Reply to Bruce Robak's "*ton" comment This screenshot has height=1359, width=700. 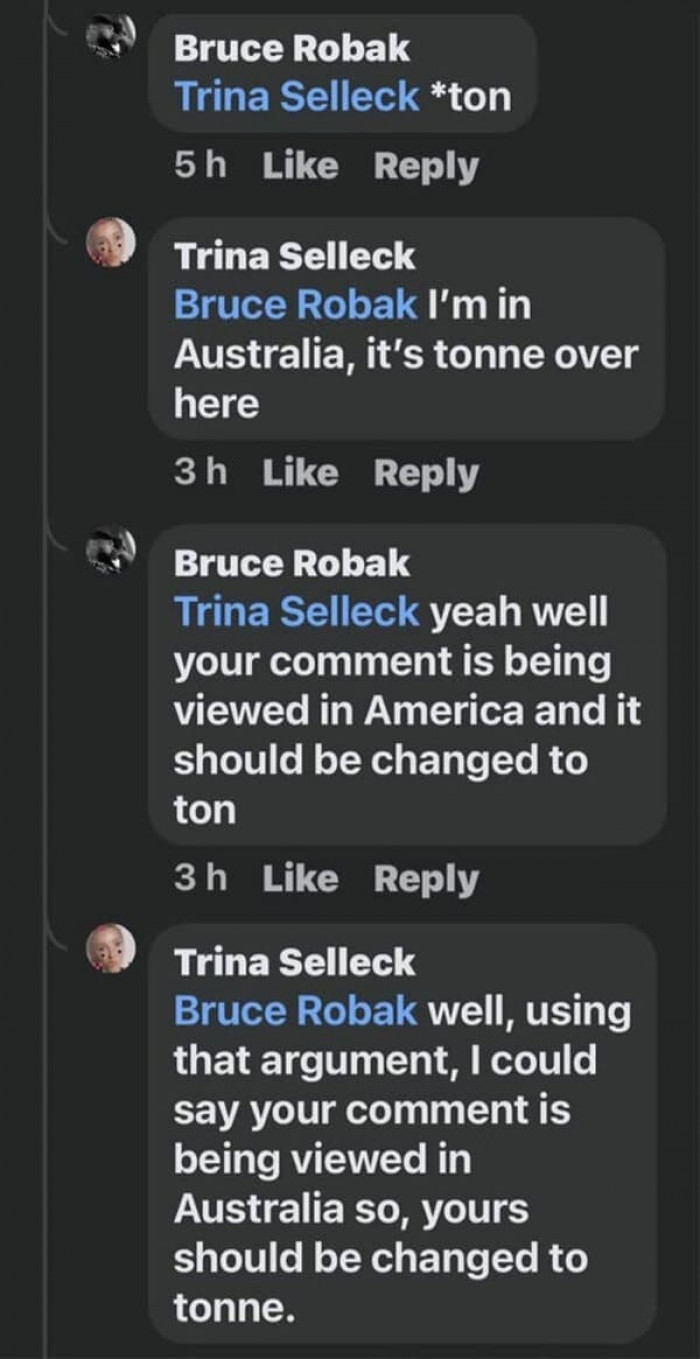(426, 166)
